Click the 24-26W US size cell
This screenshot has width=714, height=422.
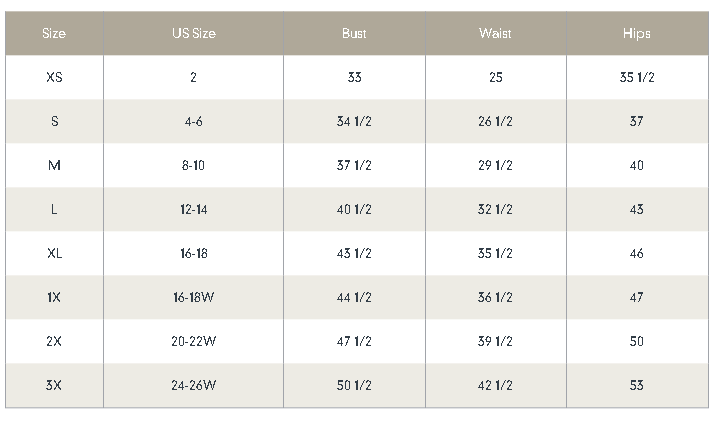point(193,385)
